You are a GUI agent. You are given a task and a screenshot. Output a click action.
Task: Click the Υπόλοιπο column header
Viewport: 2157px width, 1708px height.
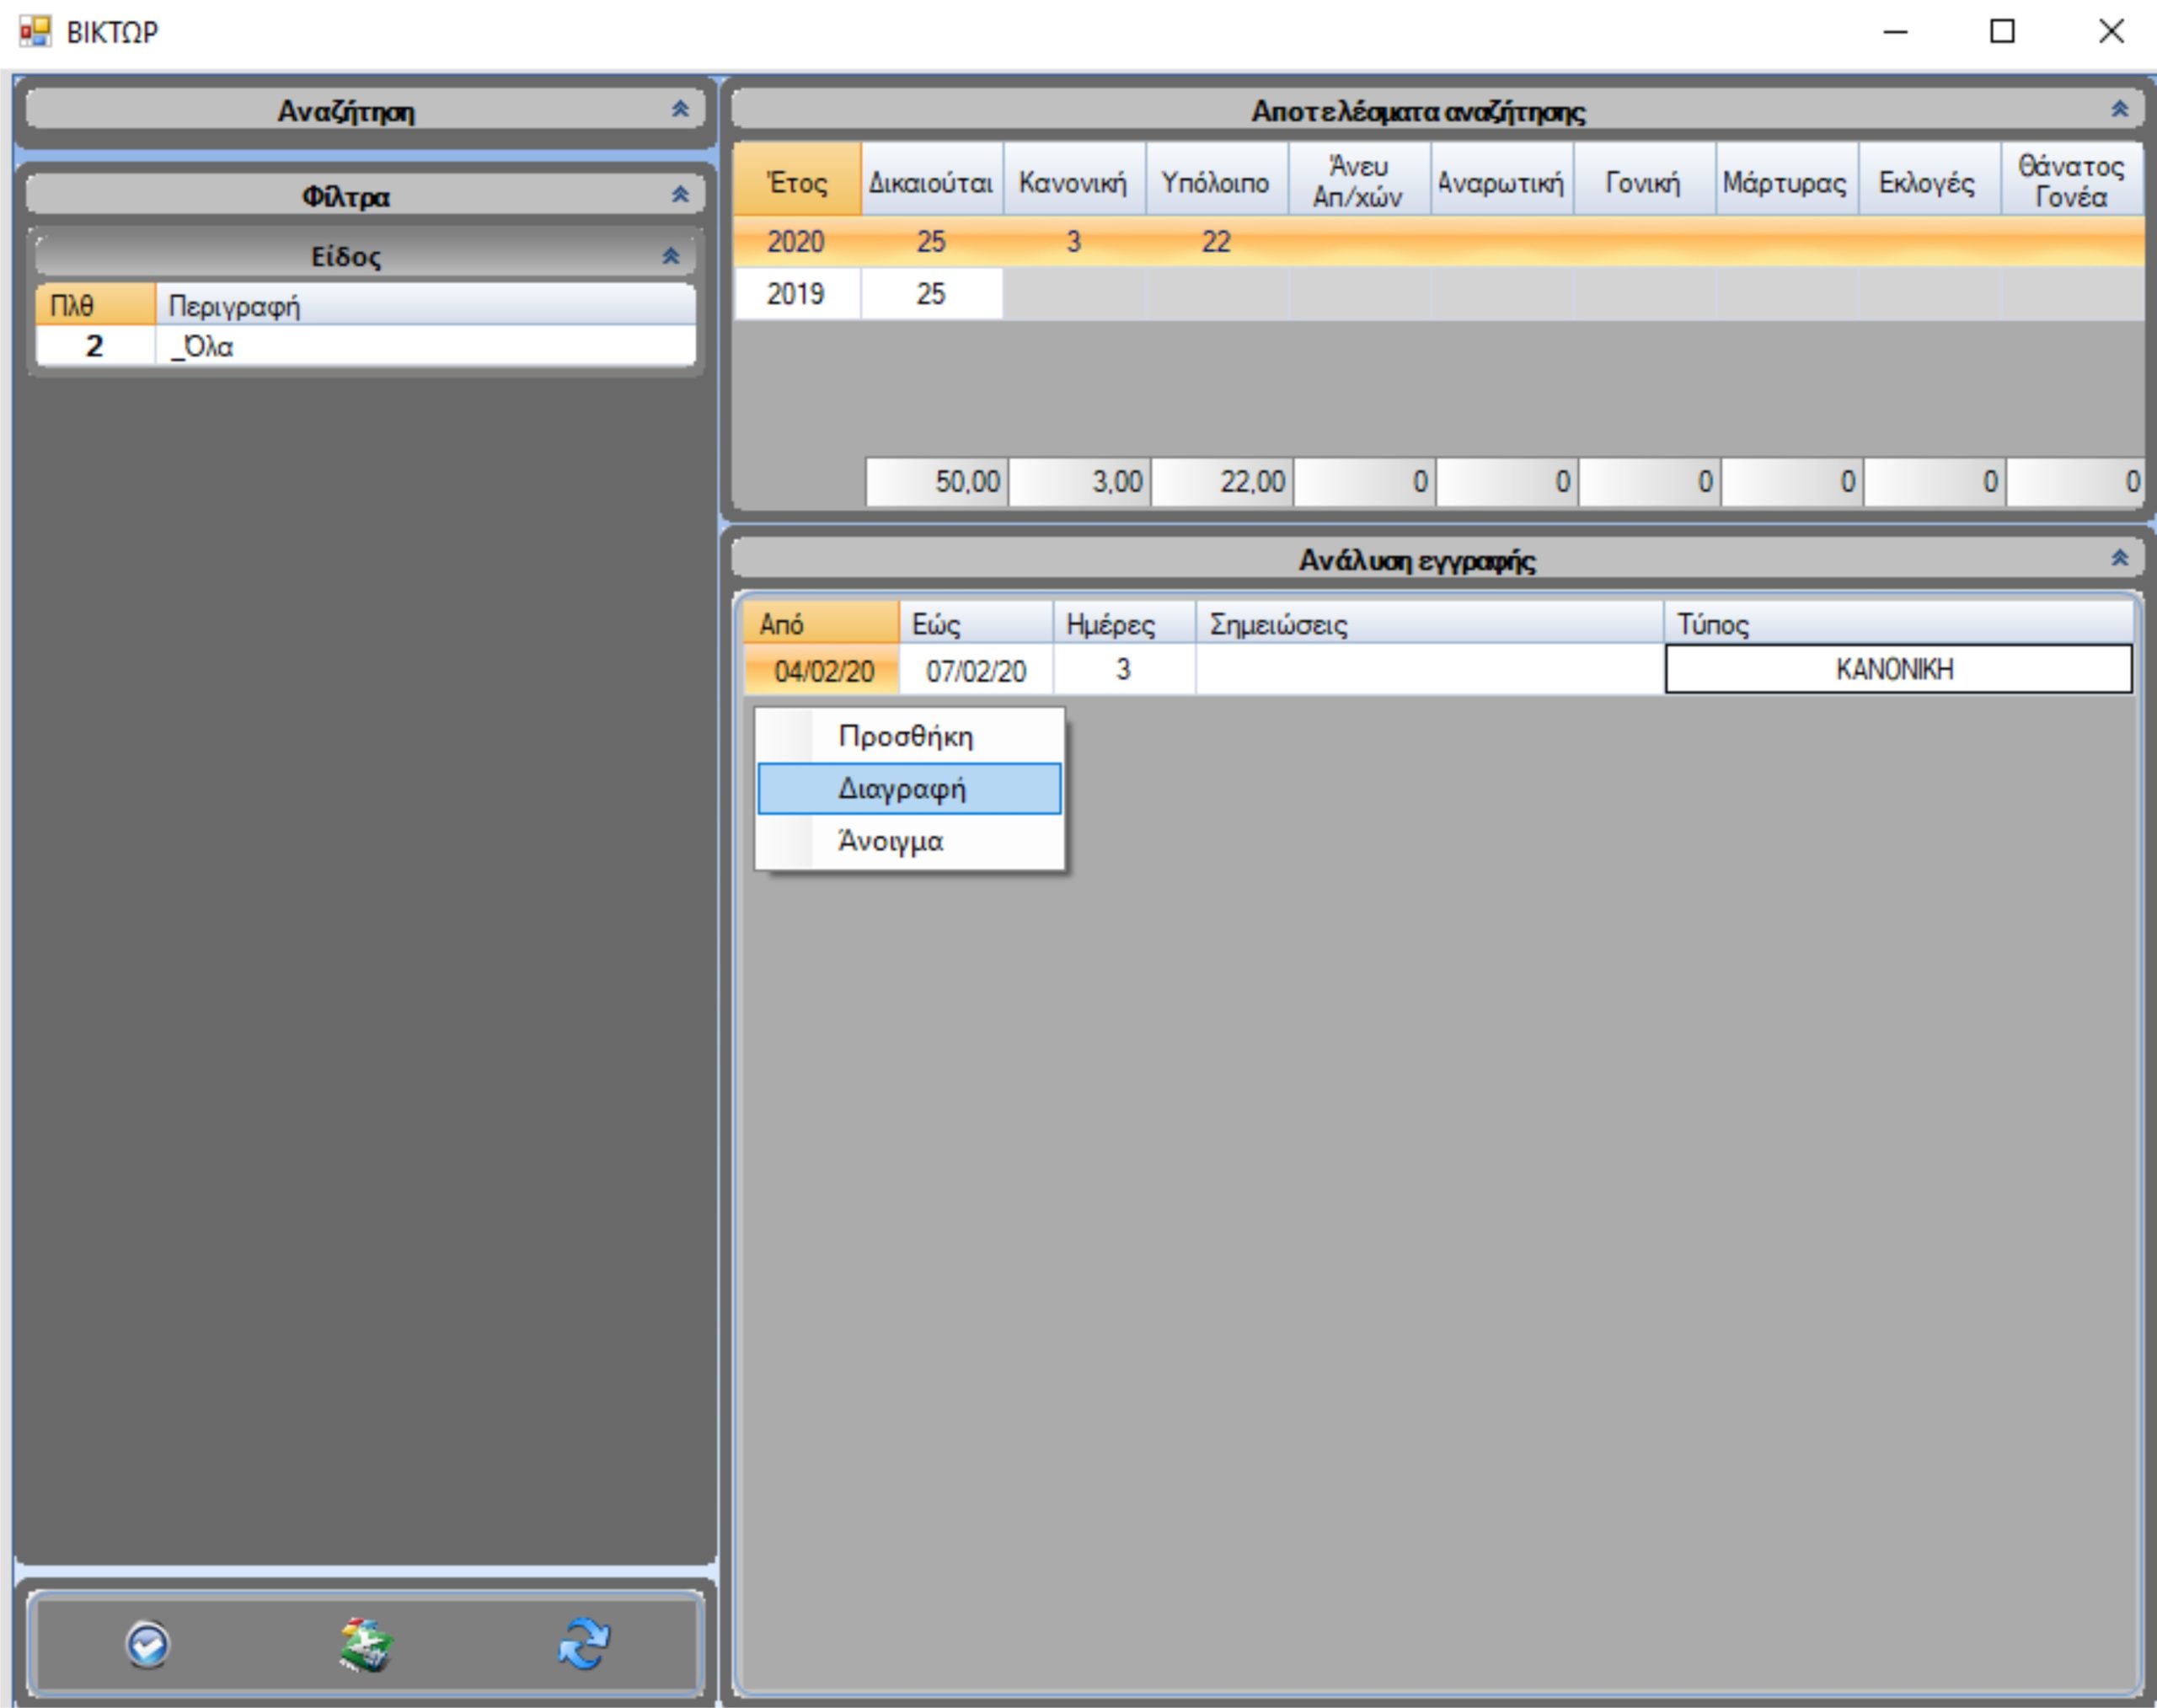click(1215, 181)
